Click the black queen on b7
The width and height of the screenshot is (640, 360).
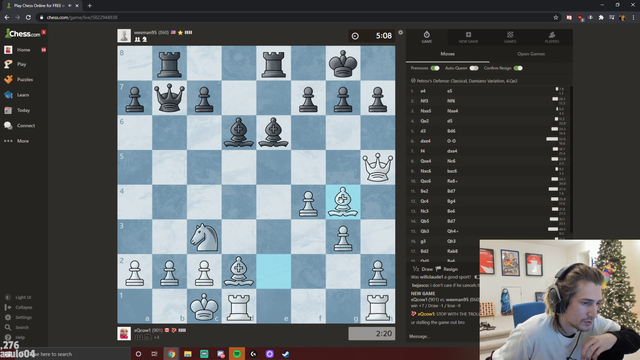pos(169,98)
